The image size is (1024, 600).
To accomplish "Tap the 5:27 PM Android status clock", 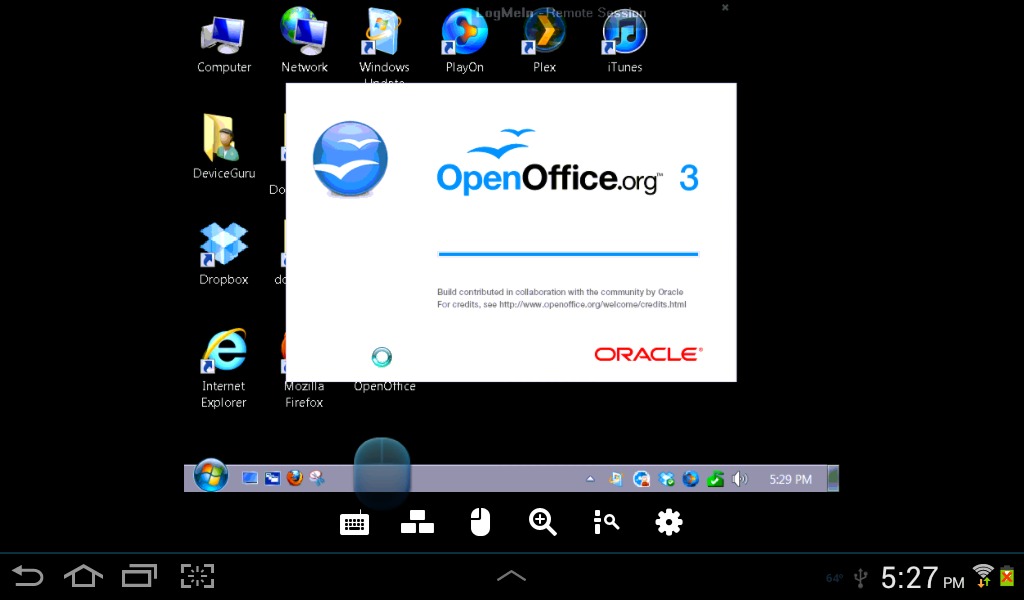I will coord(922,578).
